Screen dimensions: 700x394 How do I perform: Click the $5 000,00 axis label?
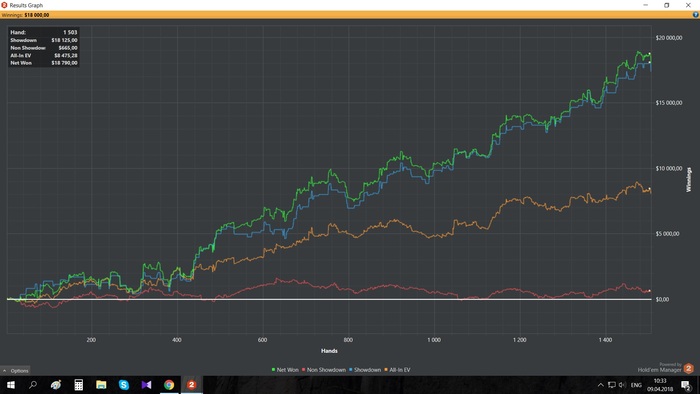(667, 233)
